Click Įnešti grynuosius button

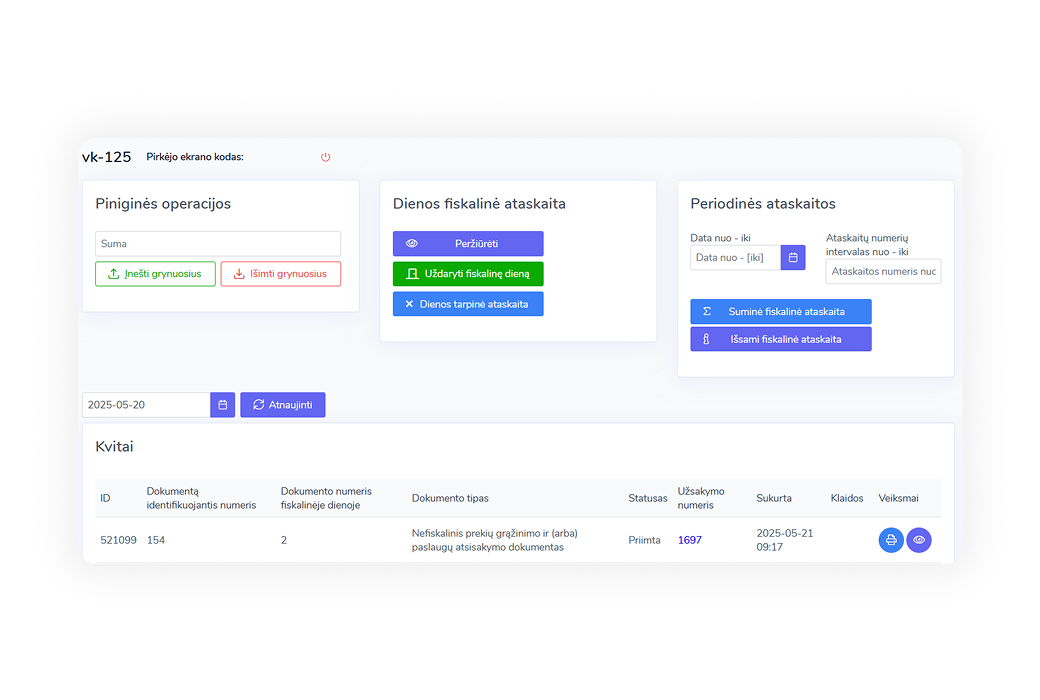[155, 274]
